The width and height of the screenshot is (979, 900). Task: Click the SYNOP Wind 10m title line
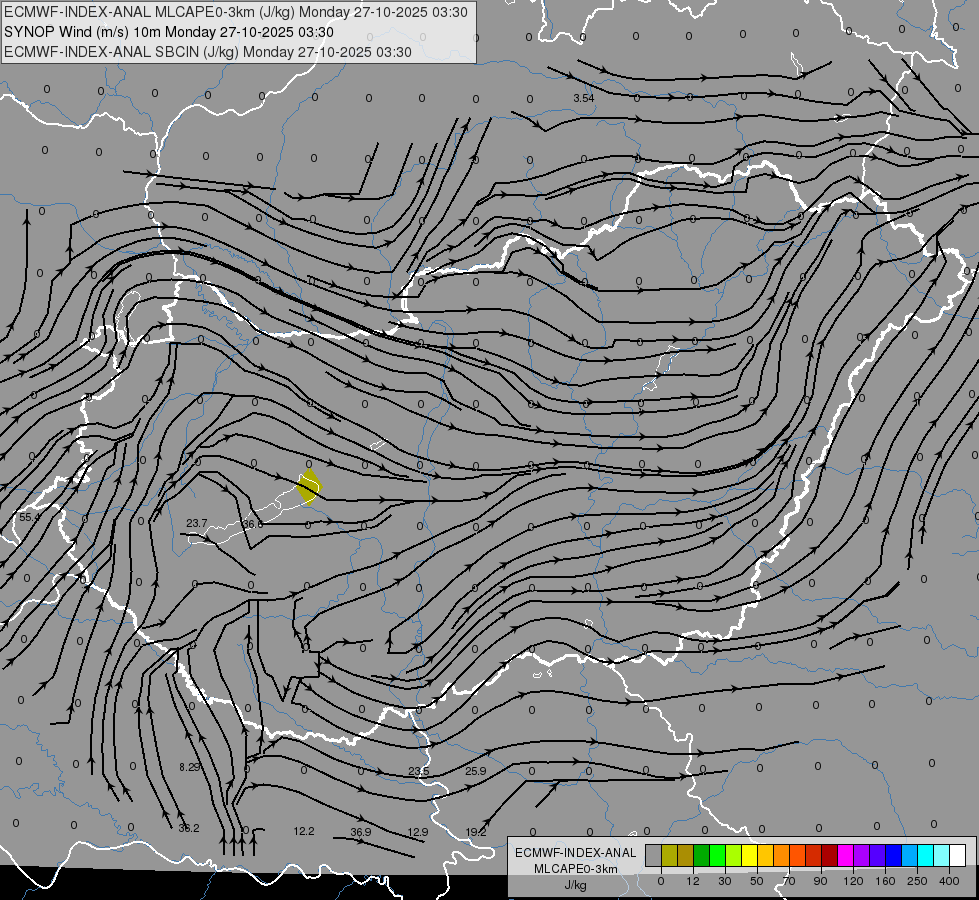(169, 32)
